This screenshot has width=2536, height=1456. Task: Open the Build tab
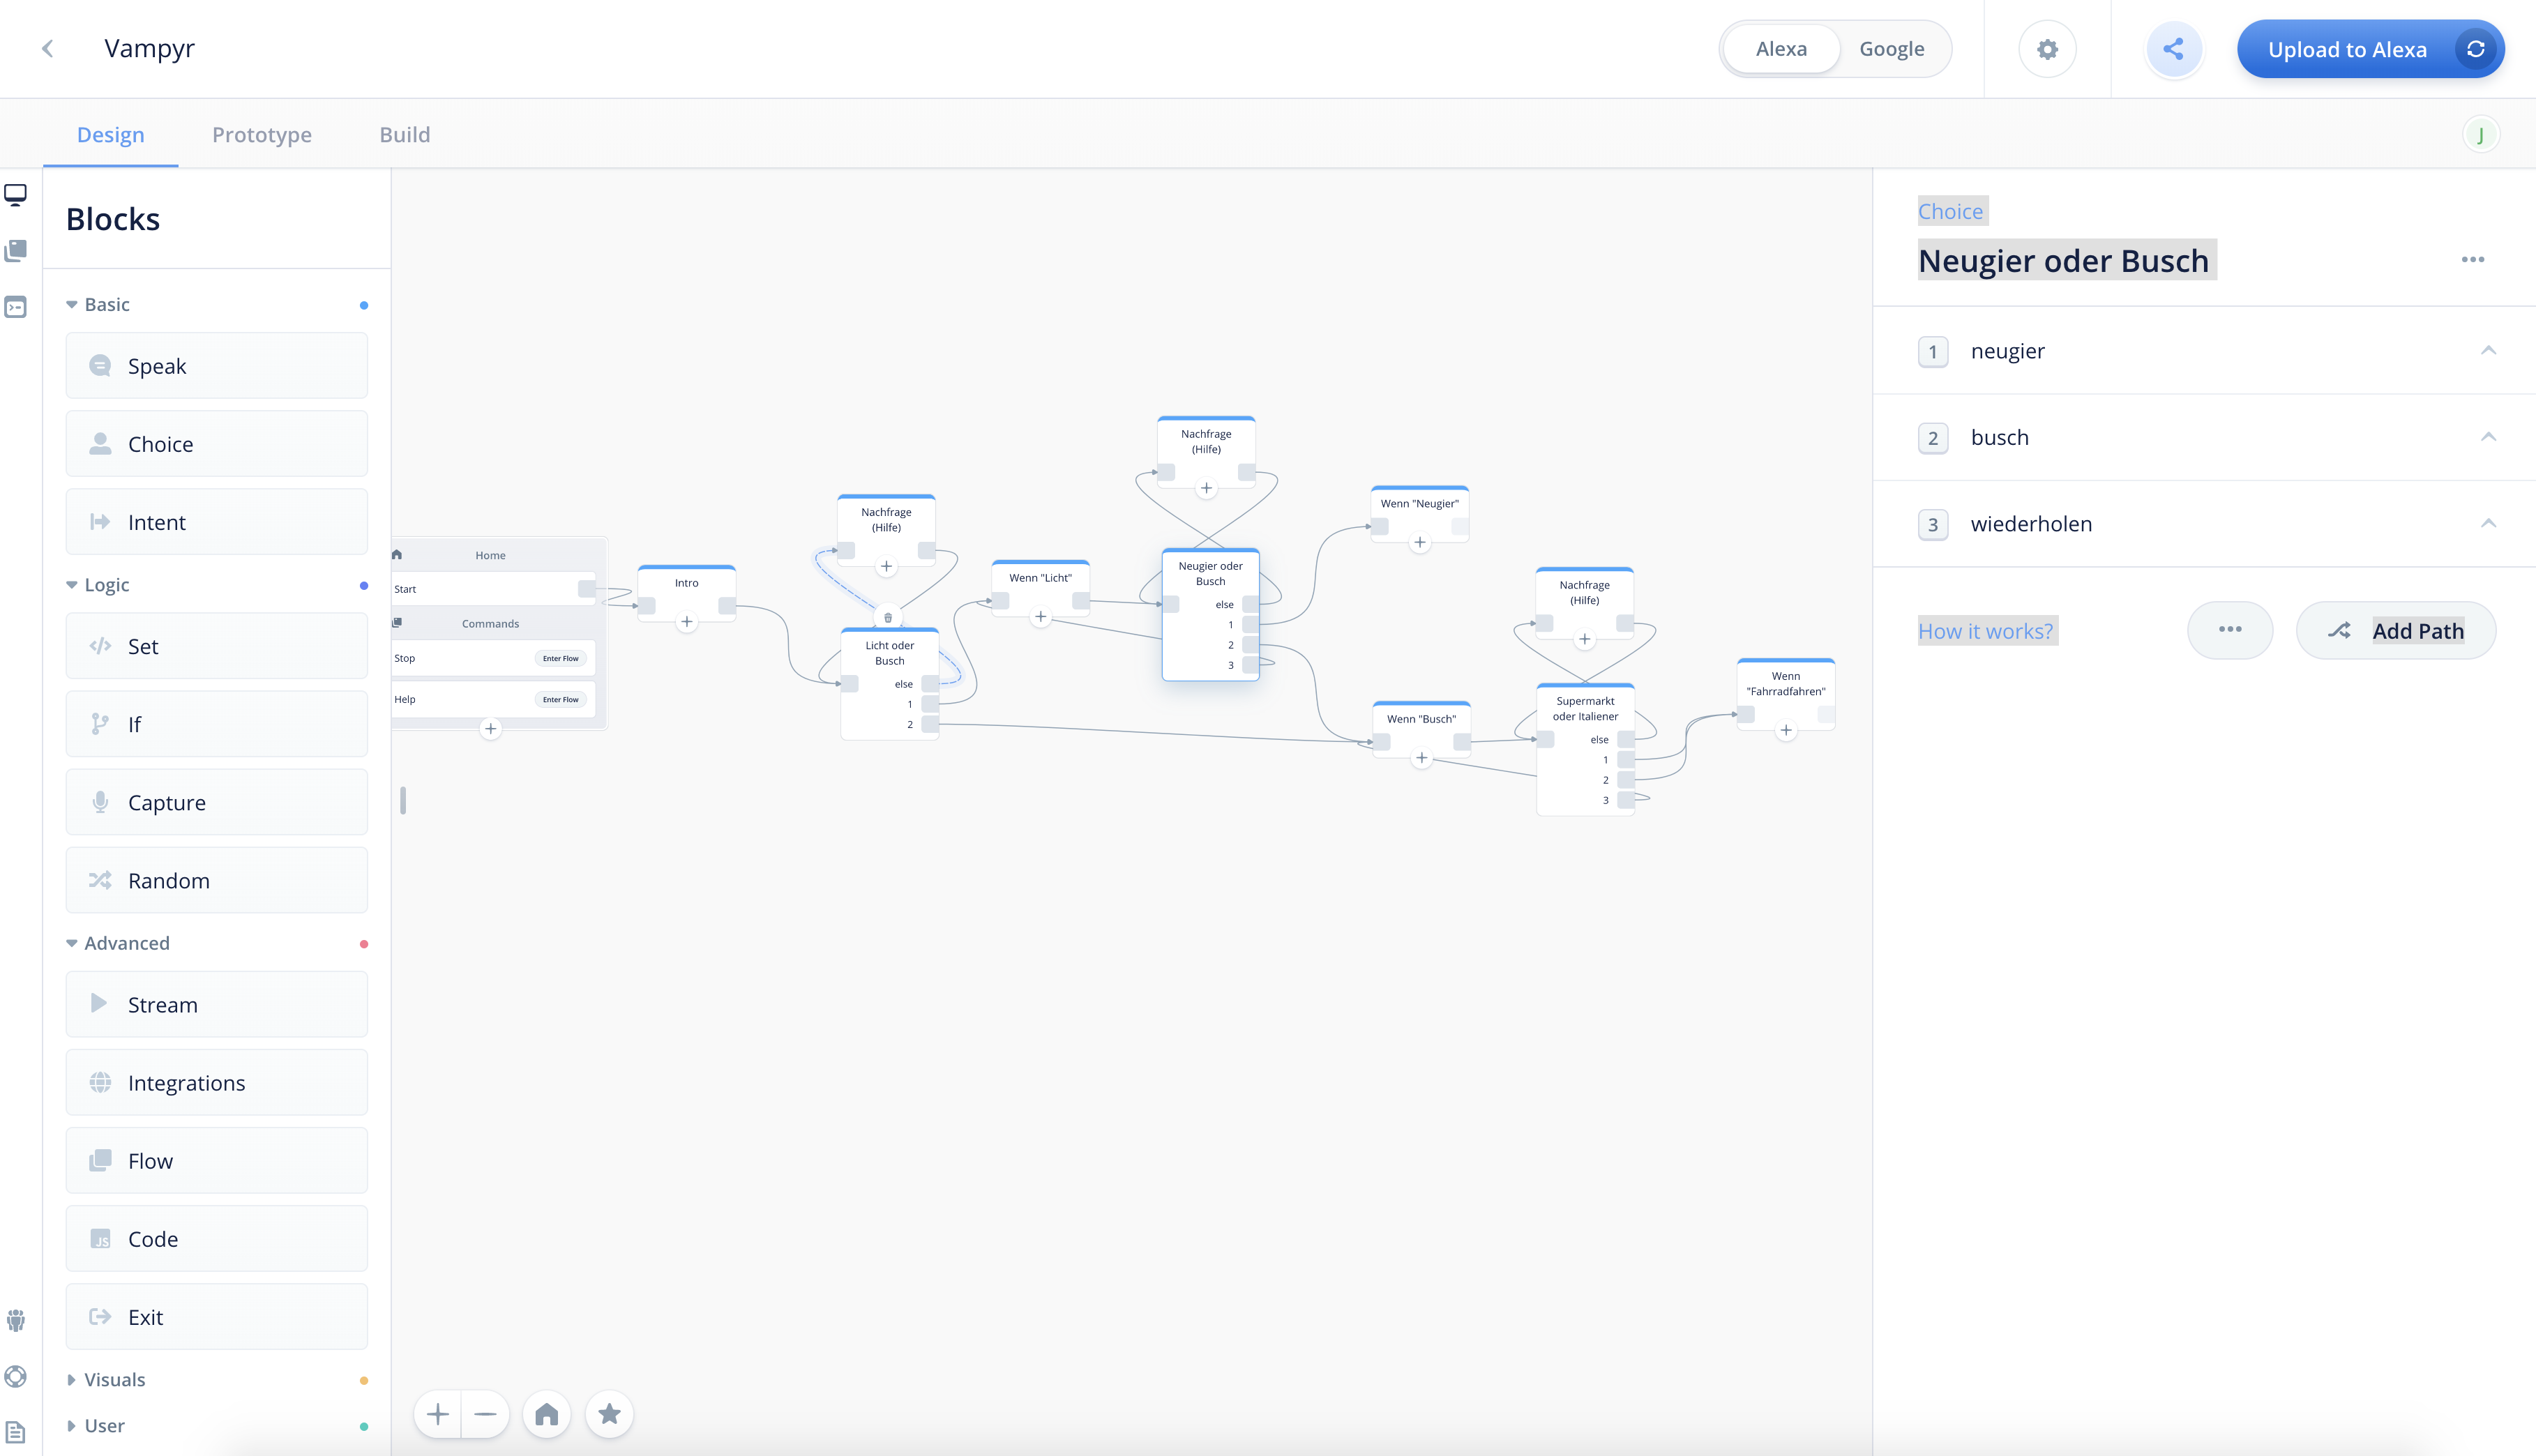pos(404,135)
